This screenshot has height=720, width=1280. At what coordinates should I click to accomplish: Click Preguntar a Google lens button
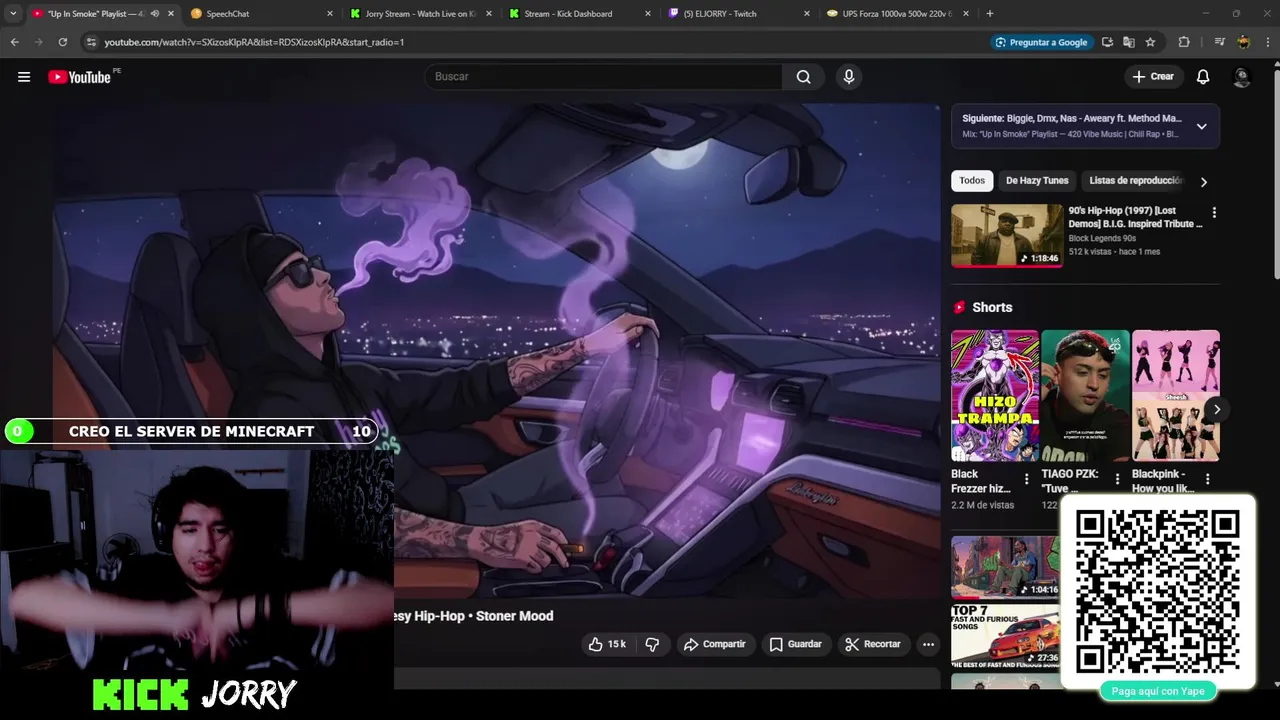pos(1041,42)
